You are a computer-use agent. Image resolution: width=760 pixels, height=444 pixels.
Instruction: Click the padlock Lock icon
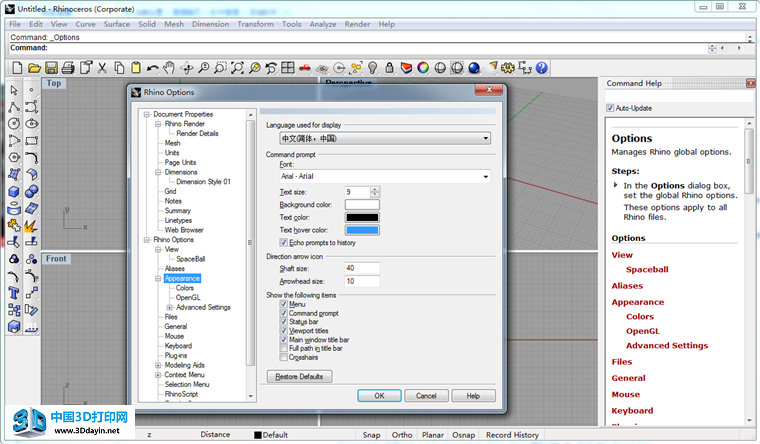(389, 68)
